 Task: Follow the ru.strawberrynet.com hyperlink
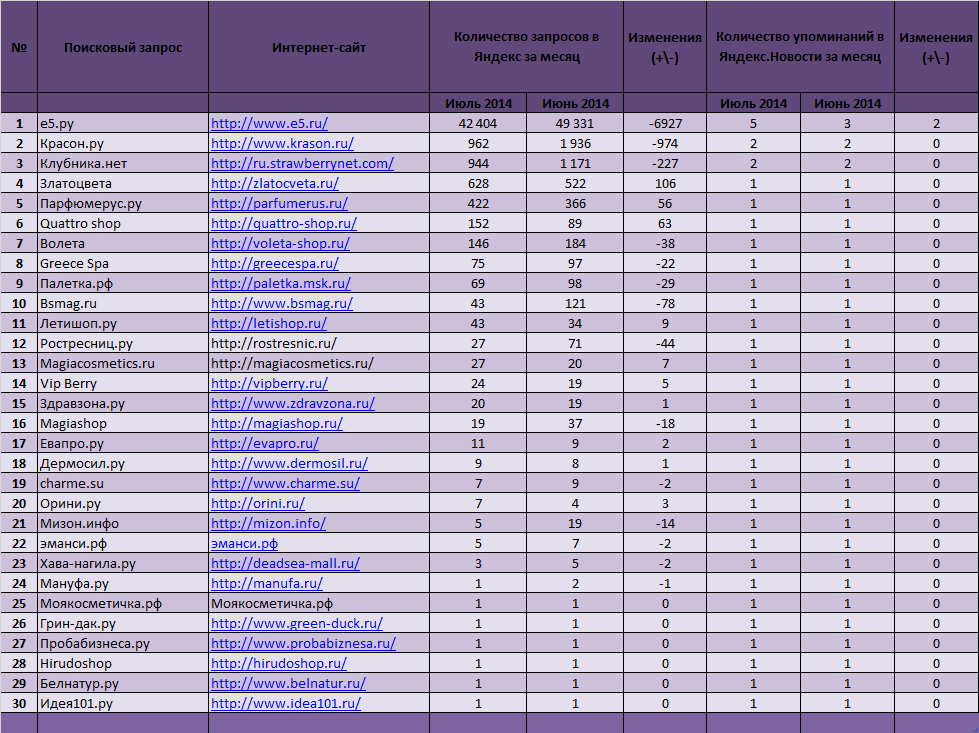[302, 164]
